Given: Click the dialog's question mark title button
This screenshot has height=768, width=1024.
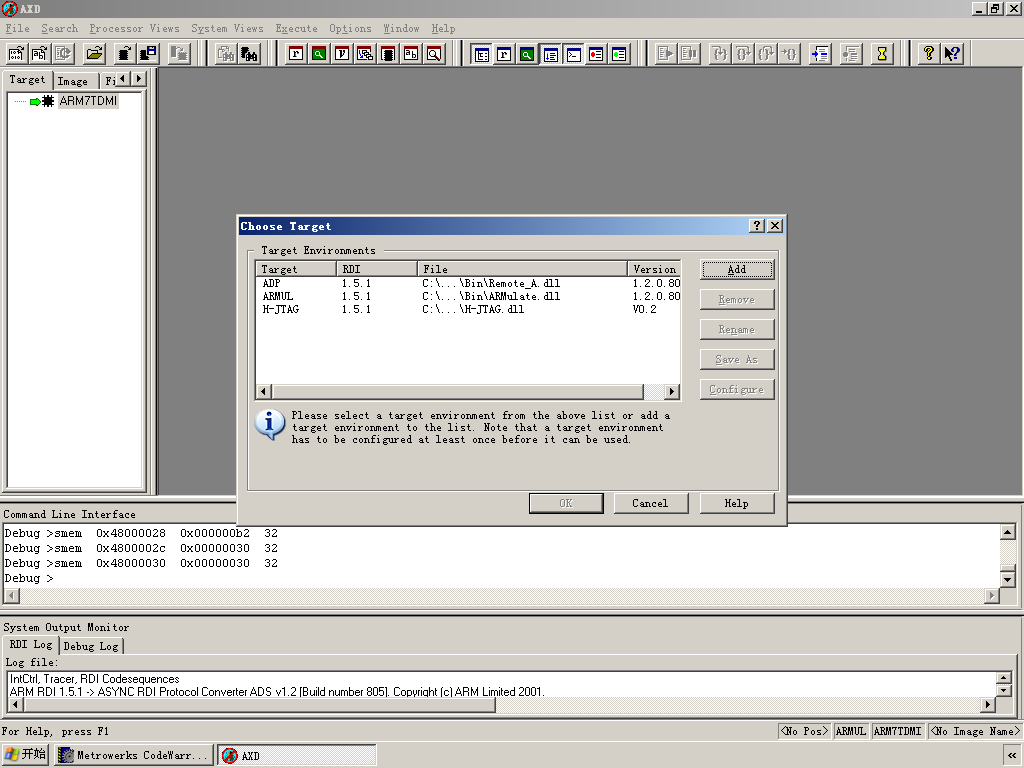Looking at the screenshot, I should point(757,225).
